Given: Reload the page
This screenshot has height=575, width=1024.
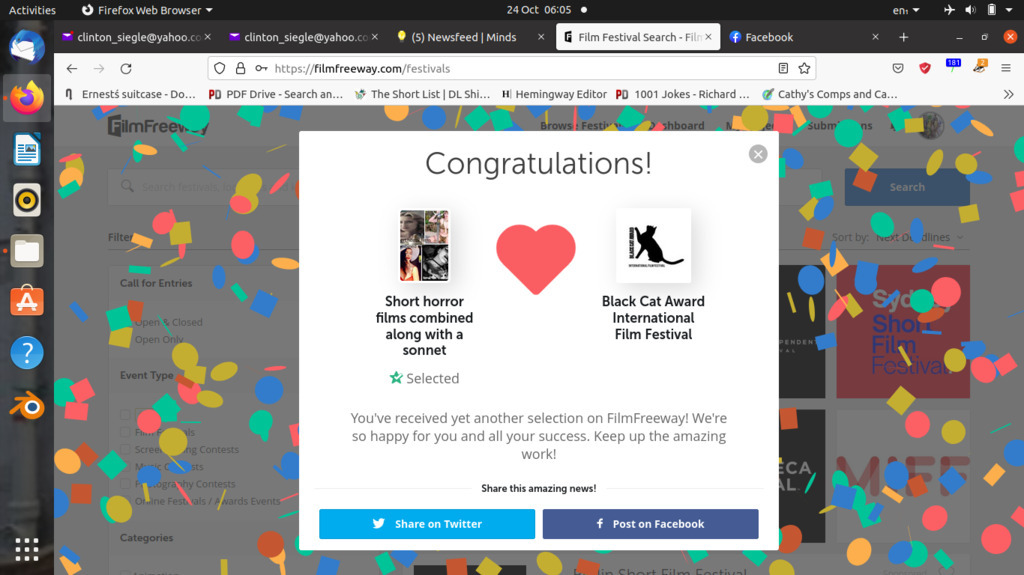Looking at the screenshot, I should click(x=126, y=69).
